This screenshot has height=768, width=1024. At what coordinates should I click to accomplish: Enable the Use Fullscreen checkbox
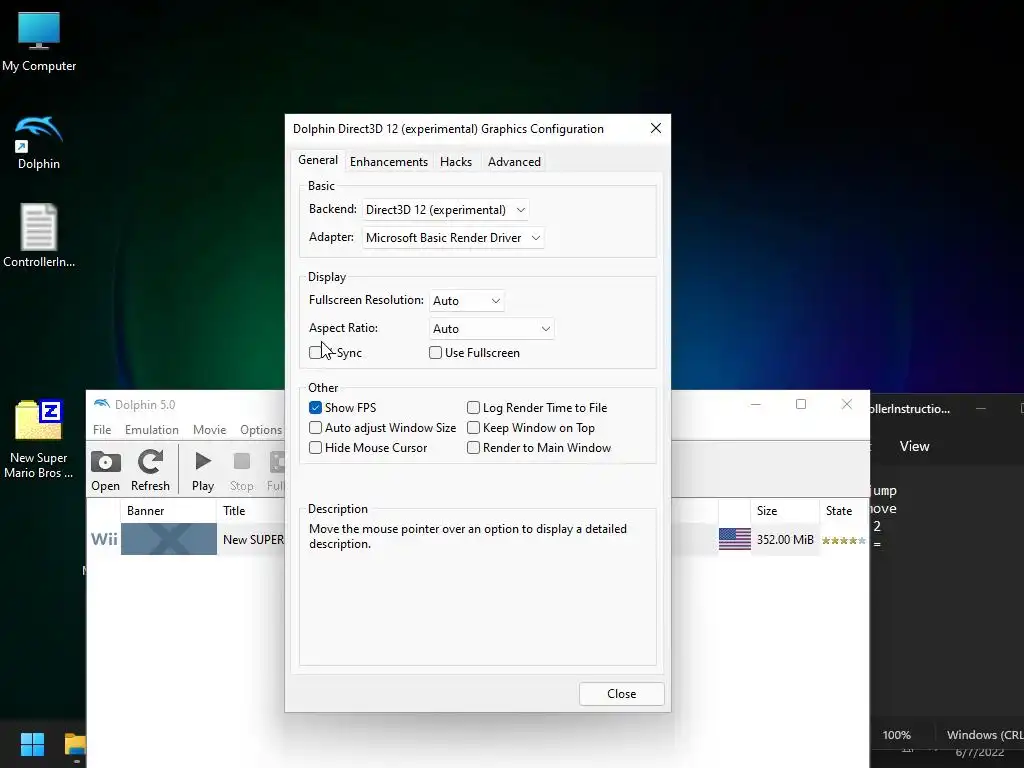click(436, 353)
